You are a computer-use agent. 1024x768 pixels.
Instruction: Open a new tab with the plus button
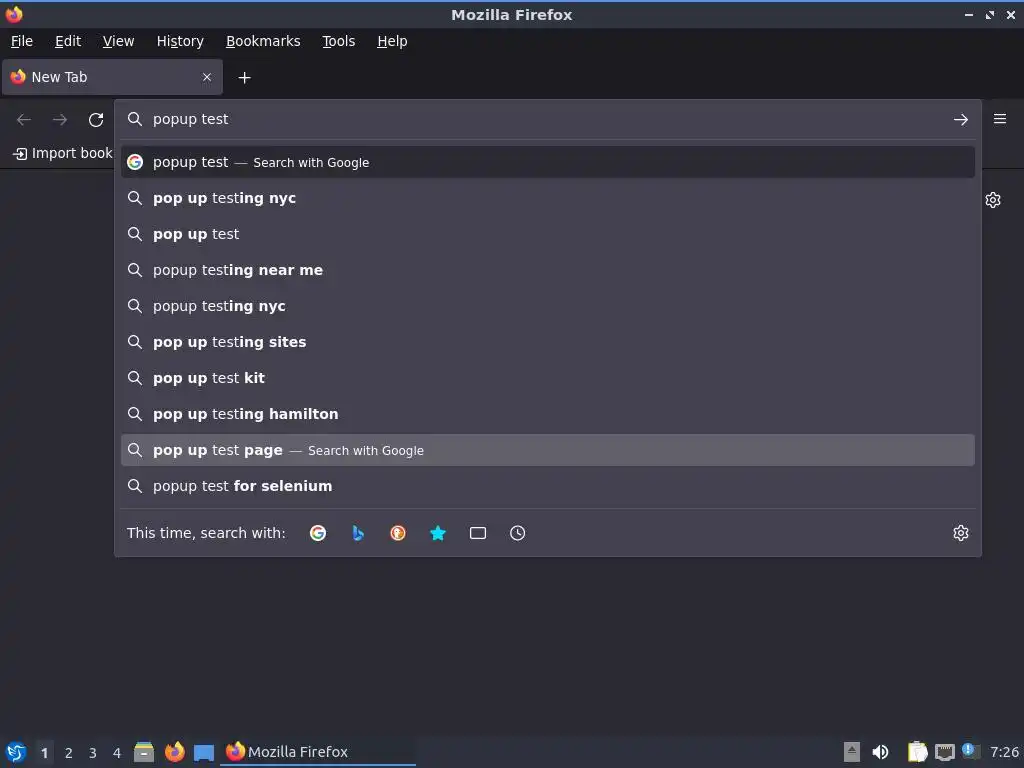click(244, 78)
